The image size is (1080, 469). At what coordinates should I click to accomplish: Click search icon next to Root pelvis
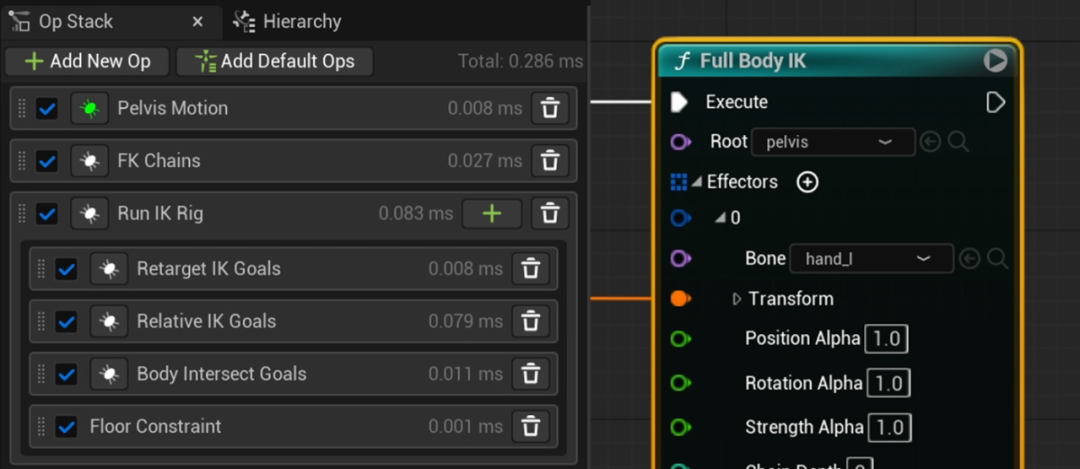point(958,143)
